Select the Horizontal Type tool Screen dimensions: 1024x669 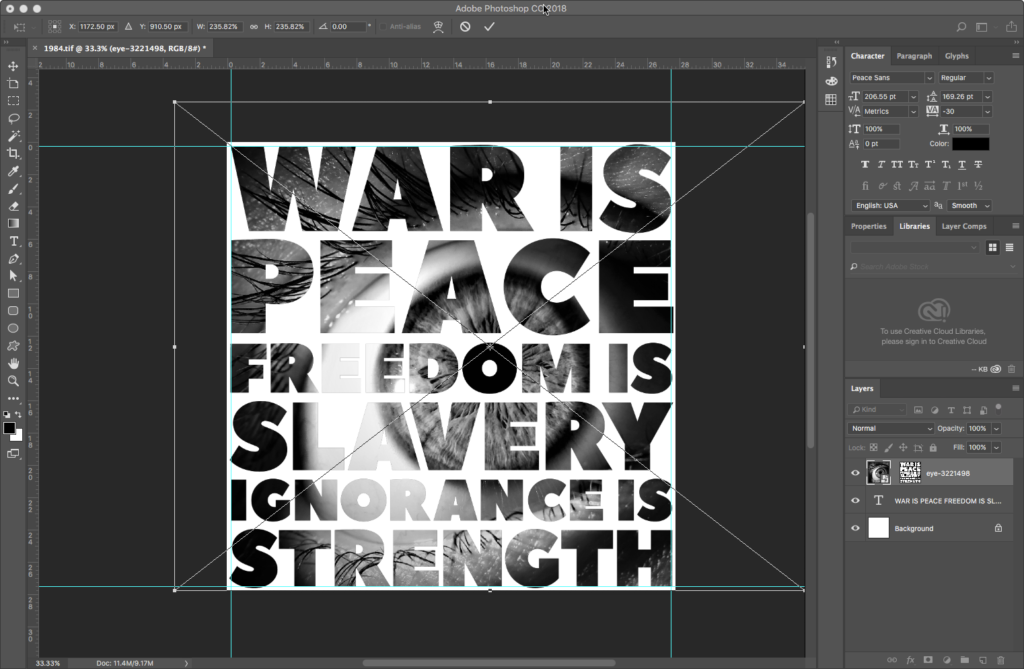pos(13,241)
